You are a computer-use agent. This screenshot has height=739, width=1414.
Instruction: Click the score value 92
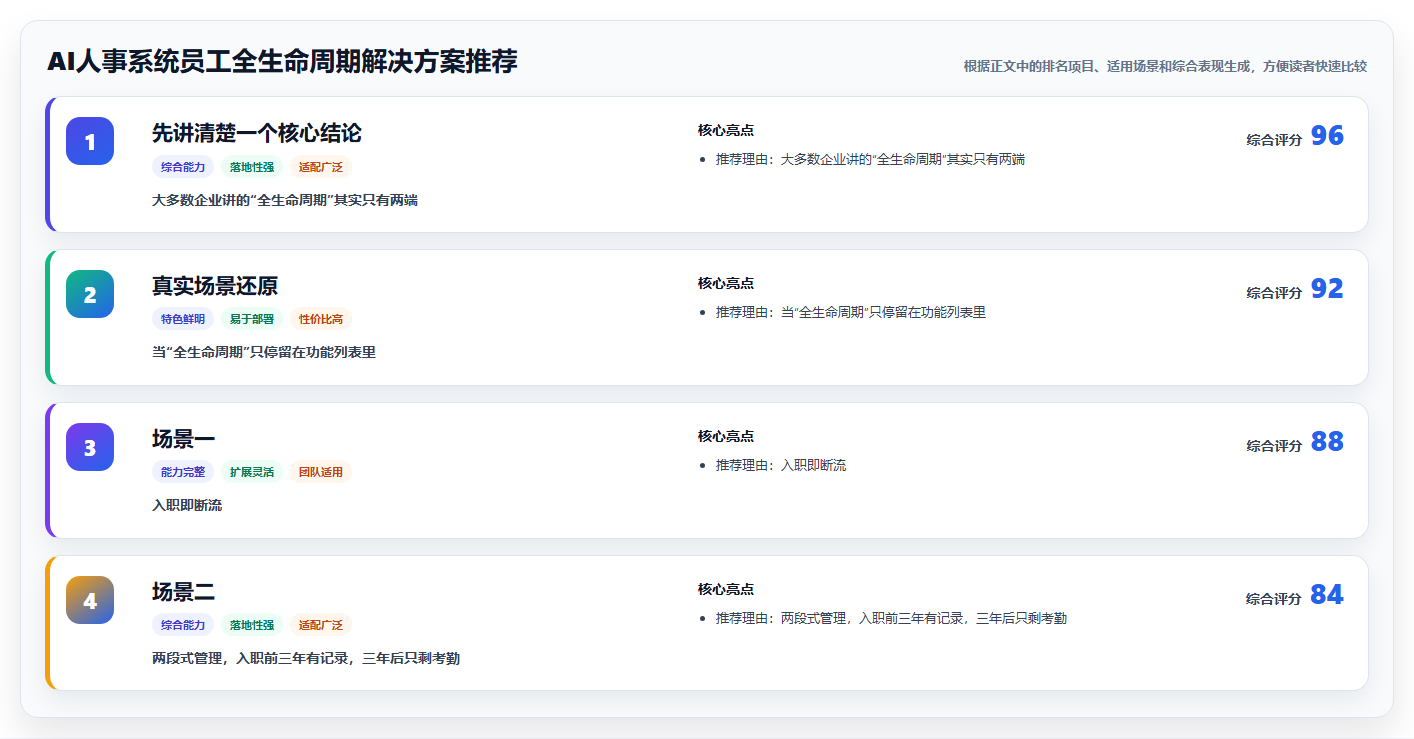1327,289
